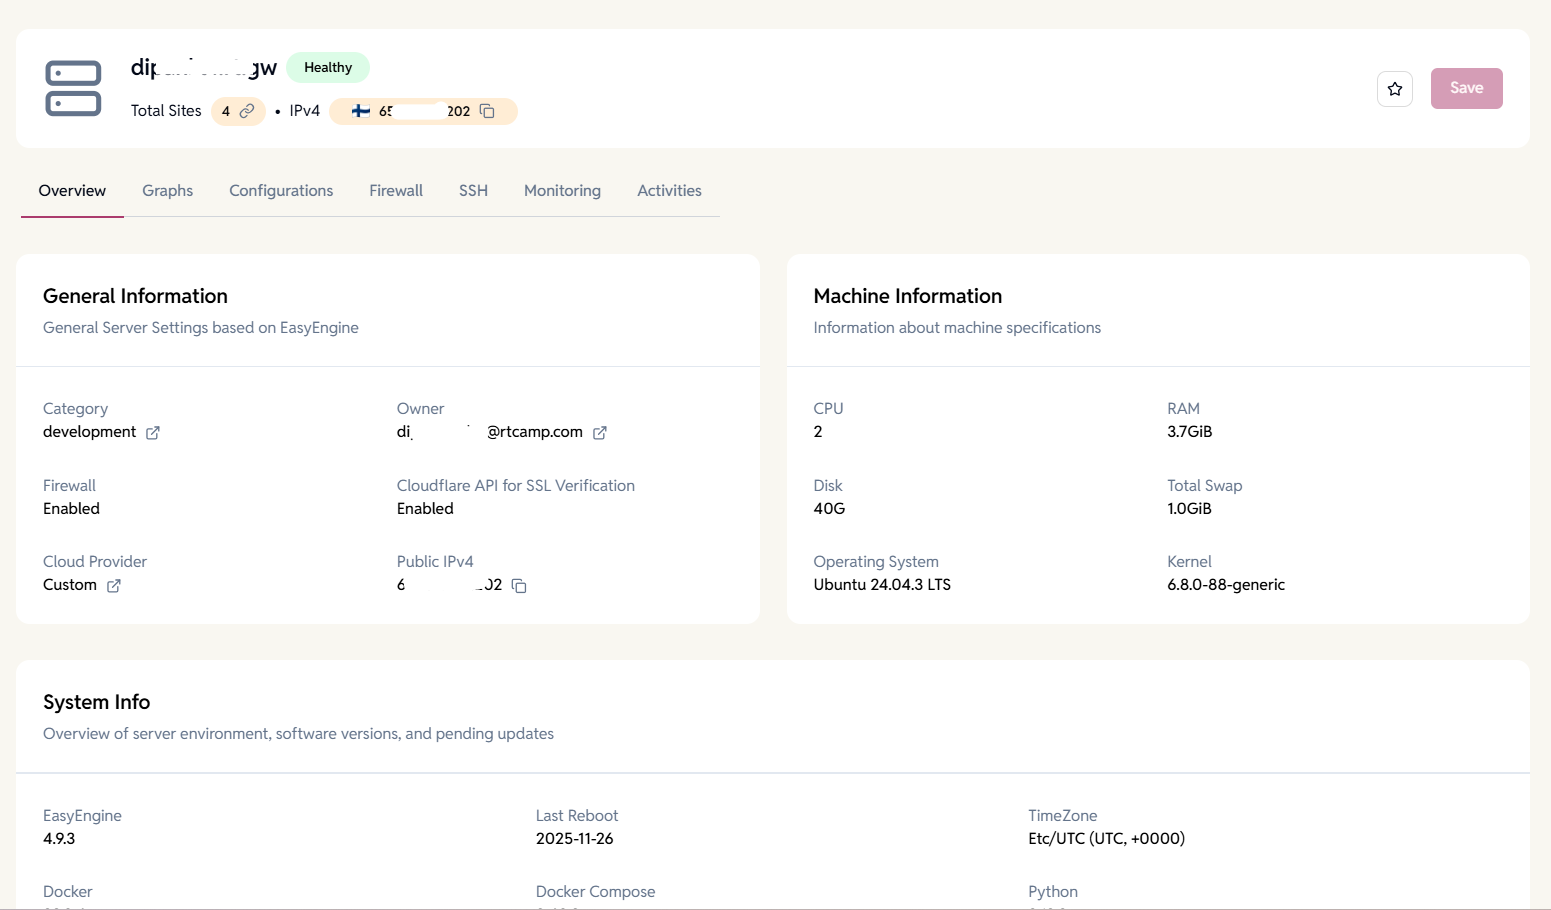The height and width of the screenshot is (910, 1551).
Task: Copy IPv4 address in header badge
Action: [x=487, y=111]
